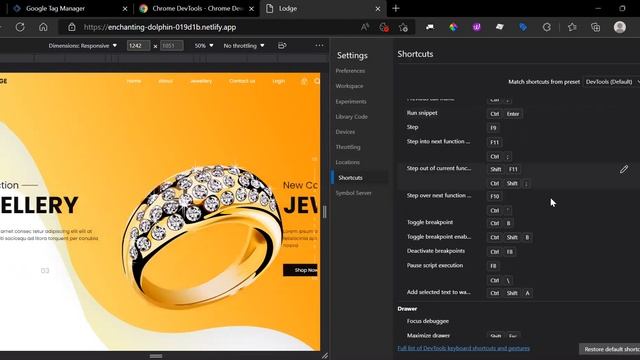Close the Google Tag Manager tab
This screenshot has height=360, width=640.
click(x=125, y=9)
